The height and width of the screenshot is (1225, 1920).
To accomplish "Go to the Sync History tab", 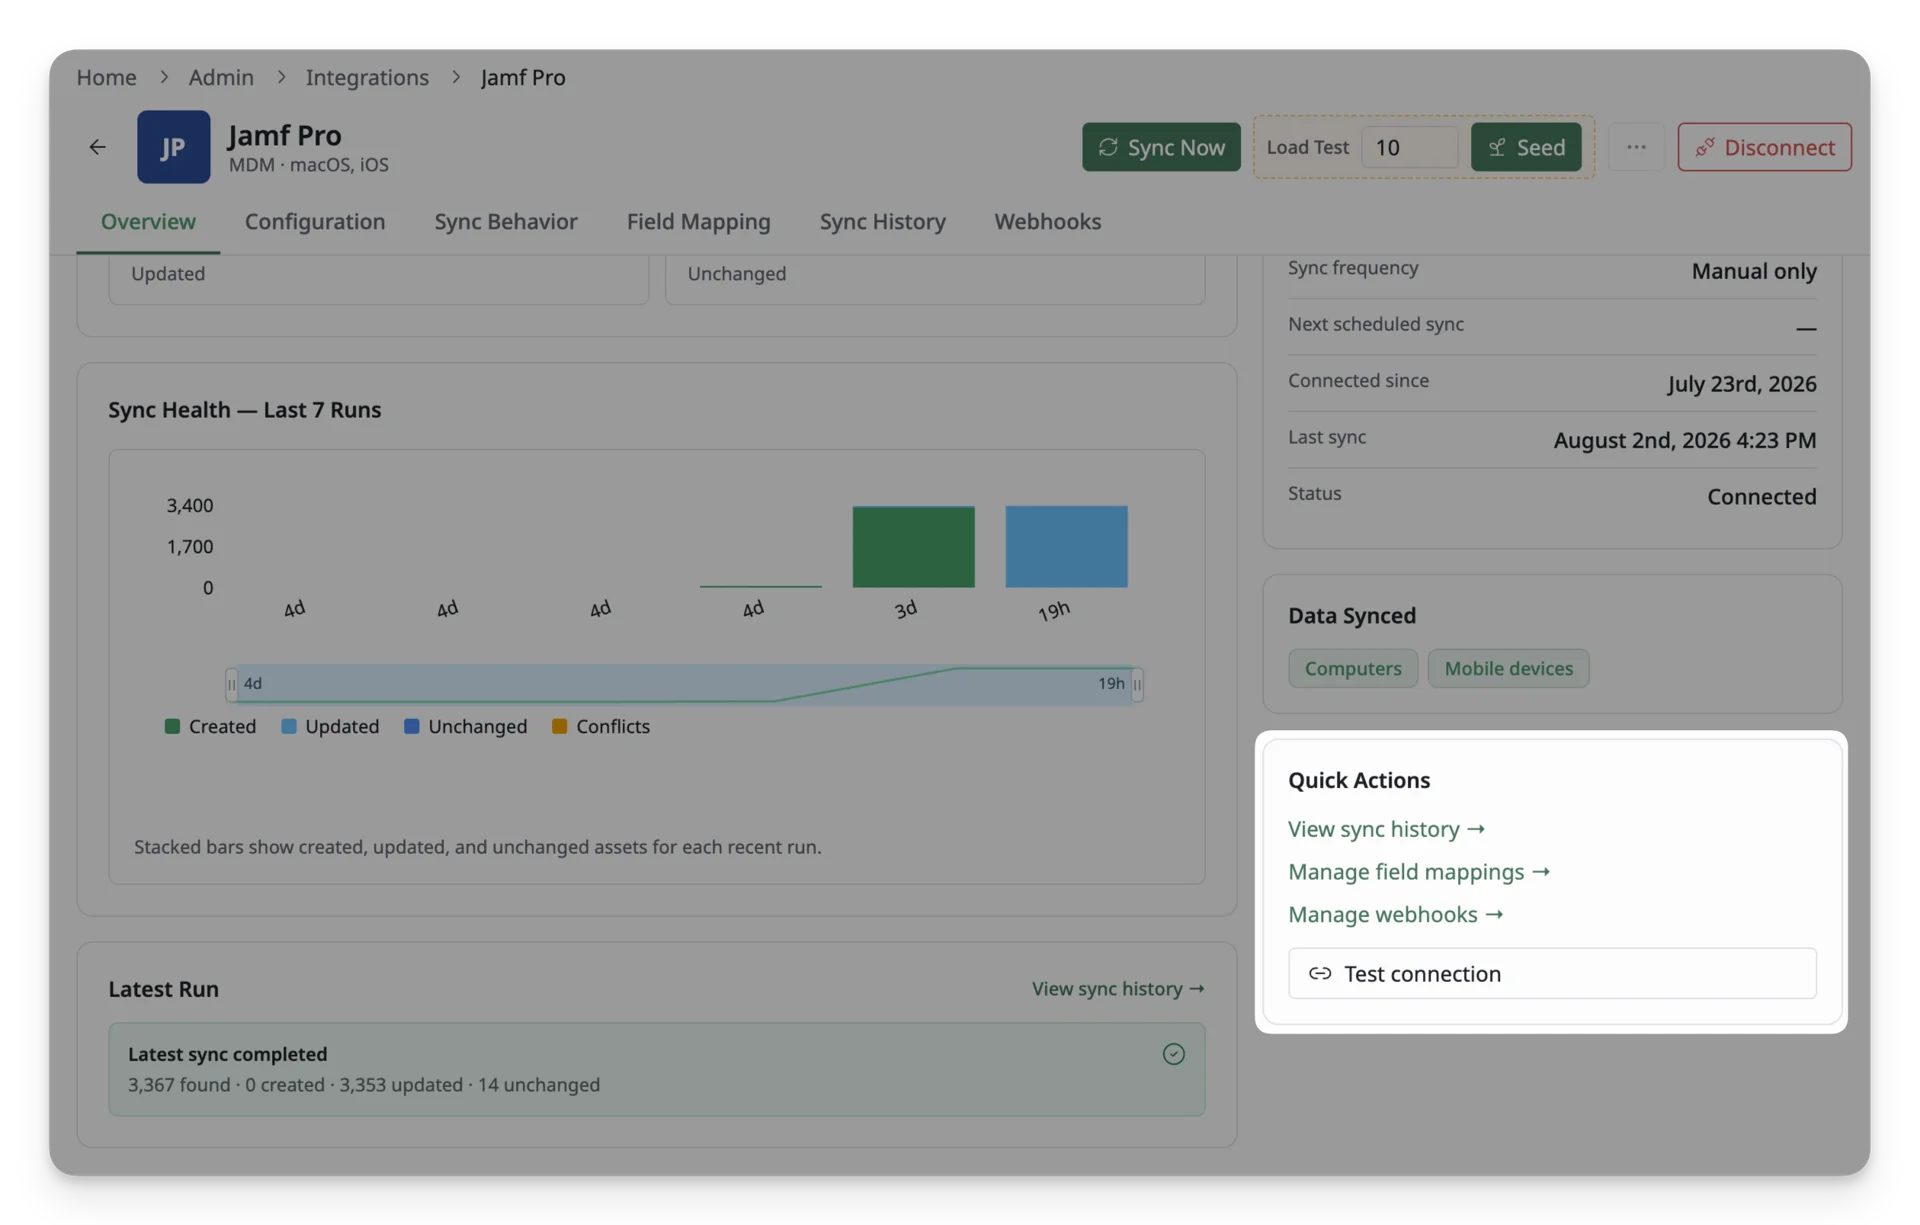I will 882,221.
